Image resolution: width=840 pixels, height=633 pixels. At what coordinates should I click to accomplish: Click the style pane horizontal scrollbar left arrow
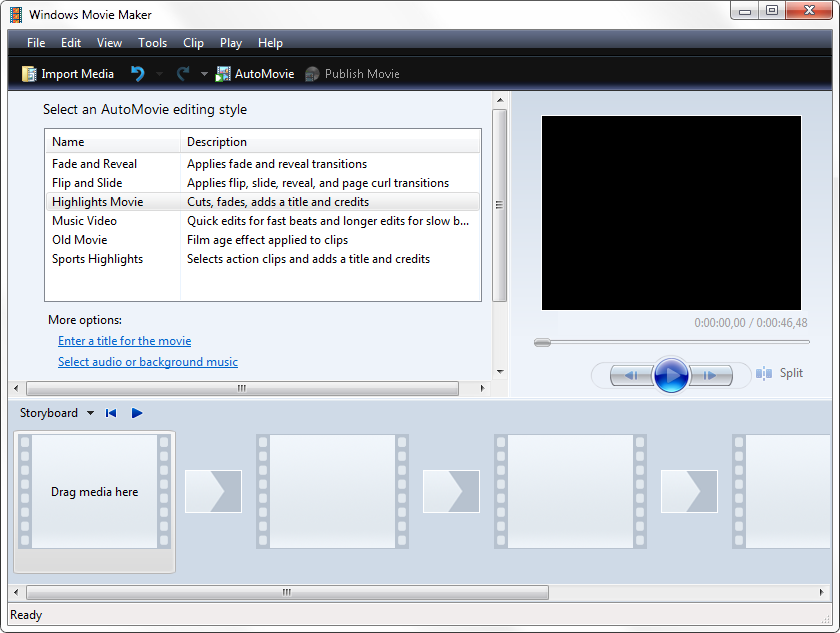[x=16, y=388]
